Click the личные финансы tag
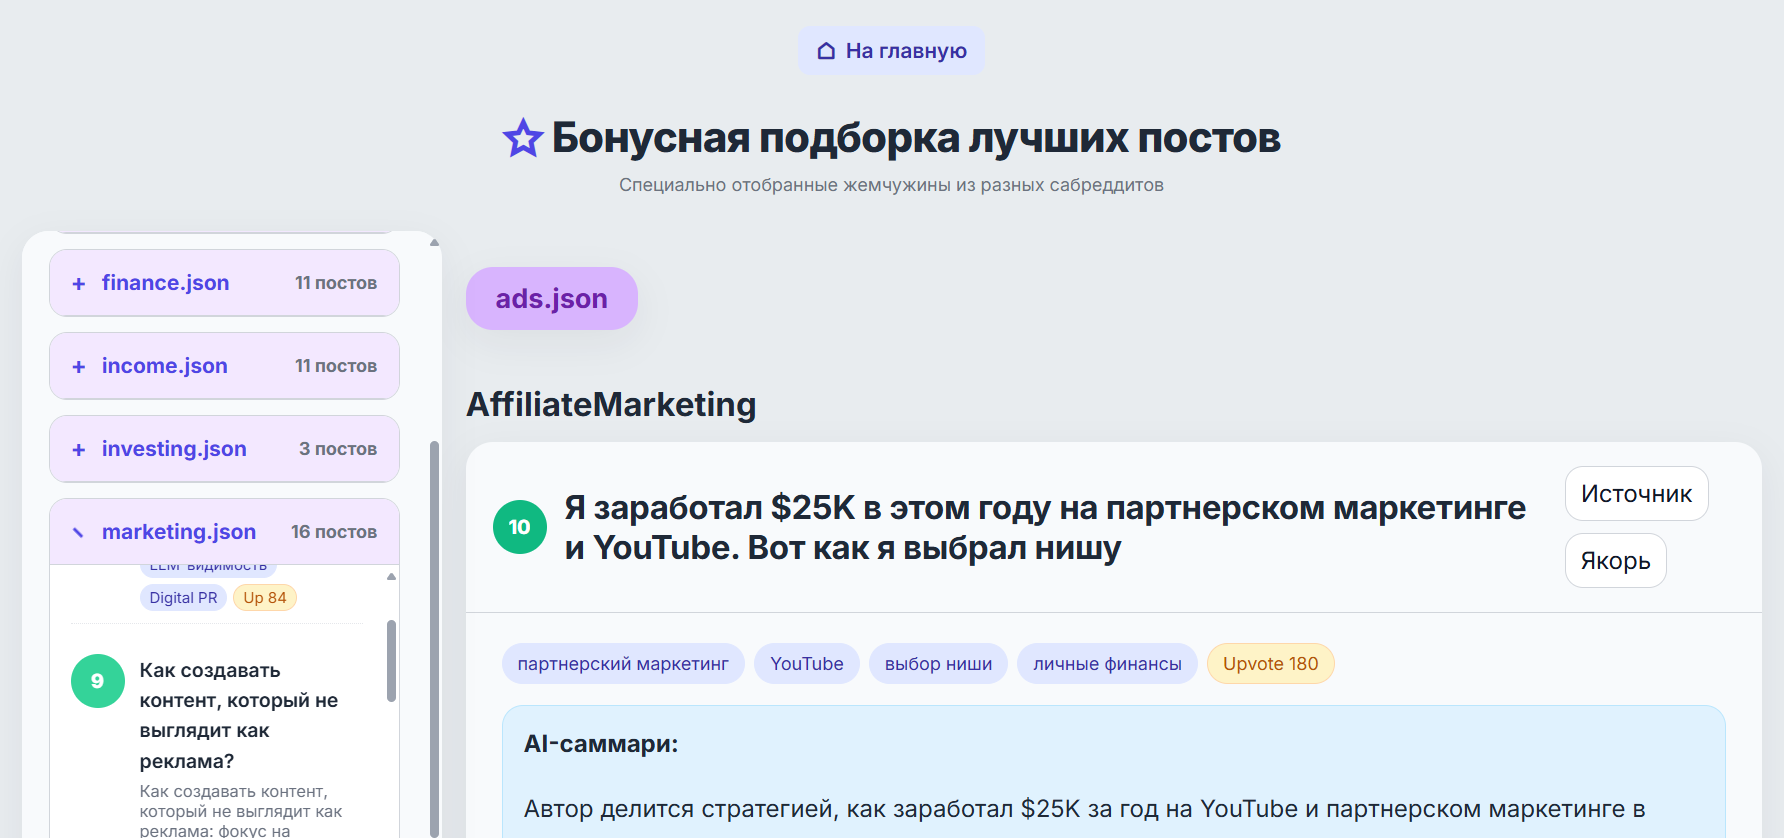 [1107, 664]
